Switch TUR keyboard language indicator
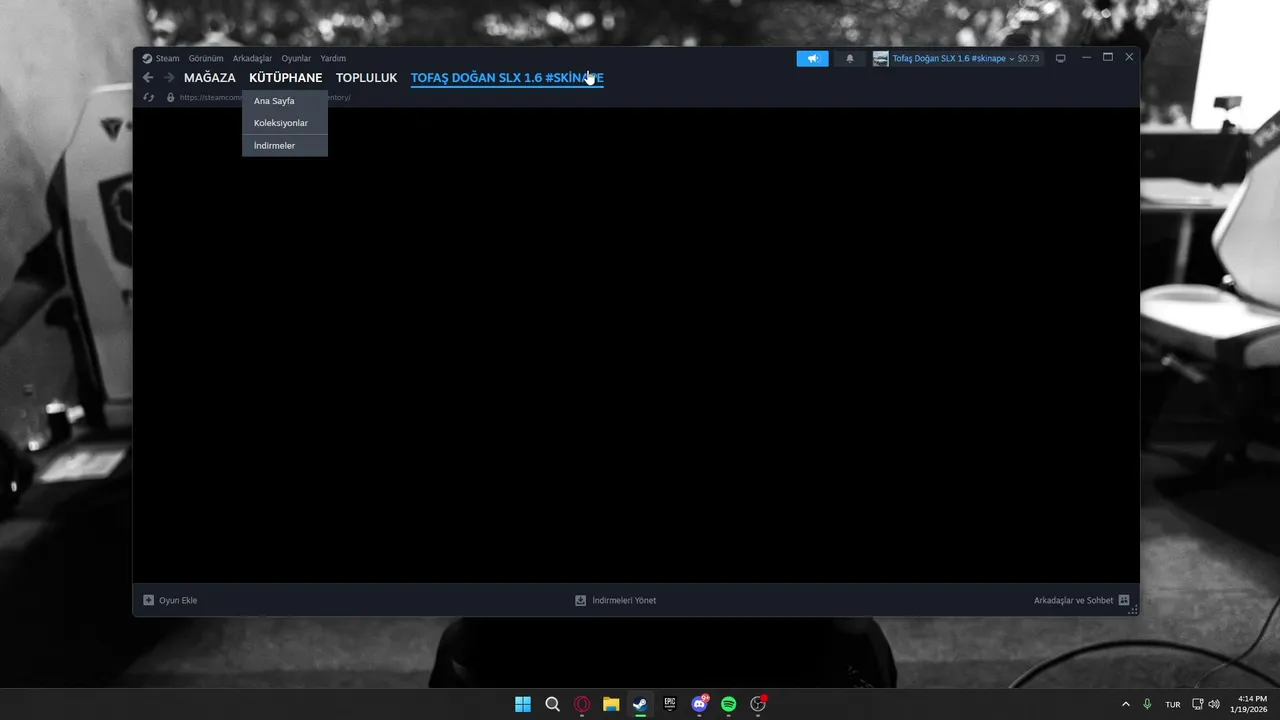The image size is (1280, 720). point(1173,704)
